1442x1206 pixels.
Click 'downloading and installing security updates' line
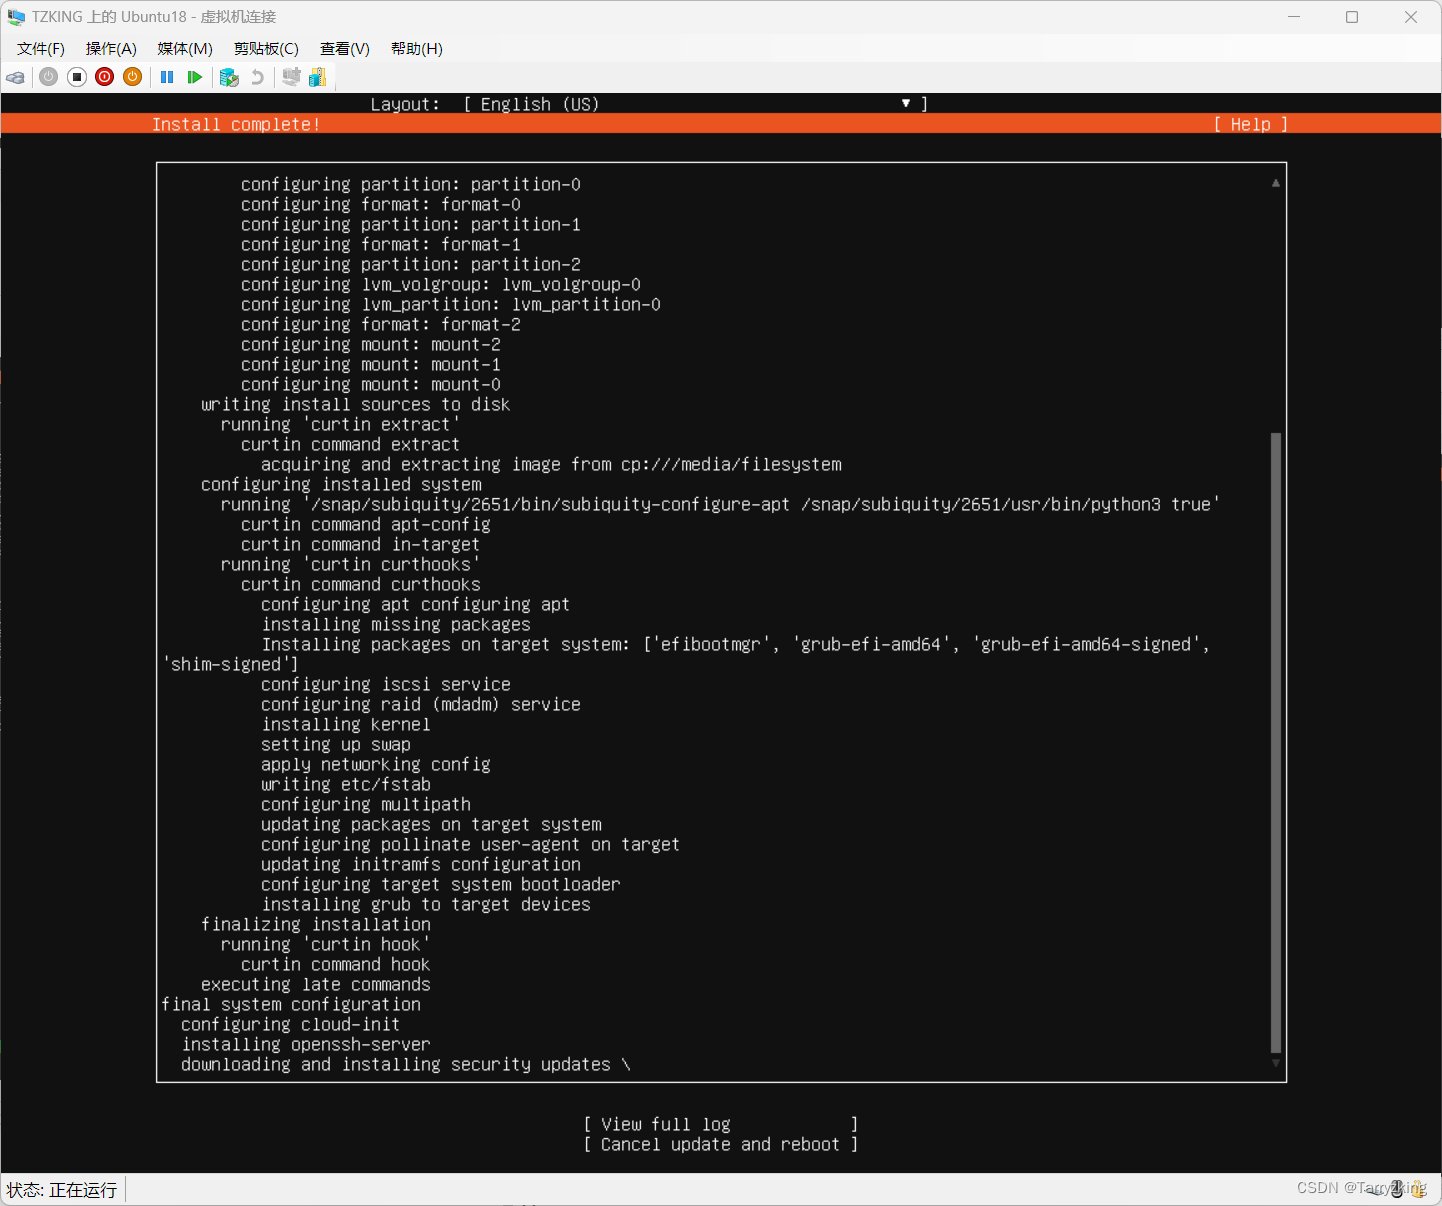coord(405,1064)
